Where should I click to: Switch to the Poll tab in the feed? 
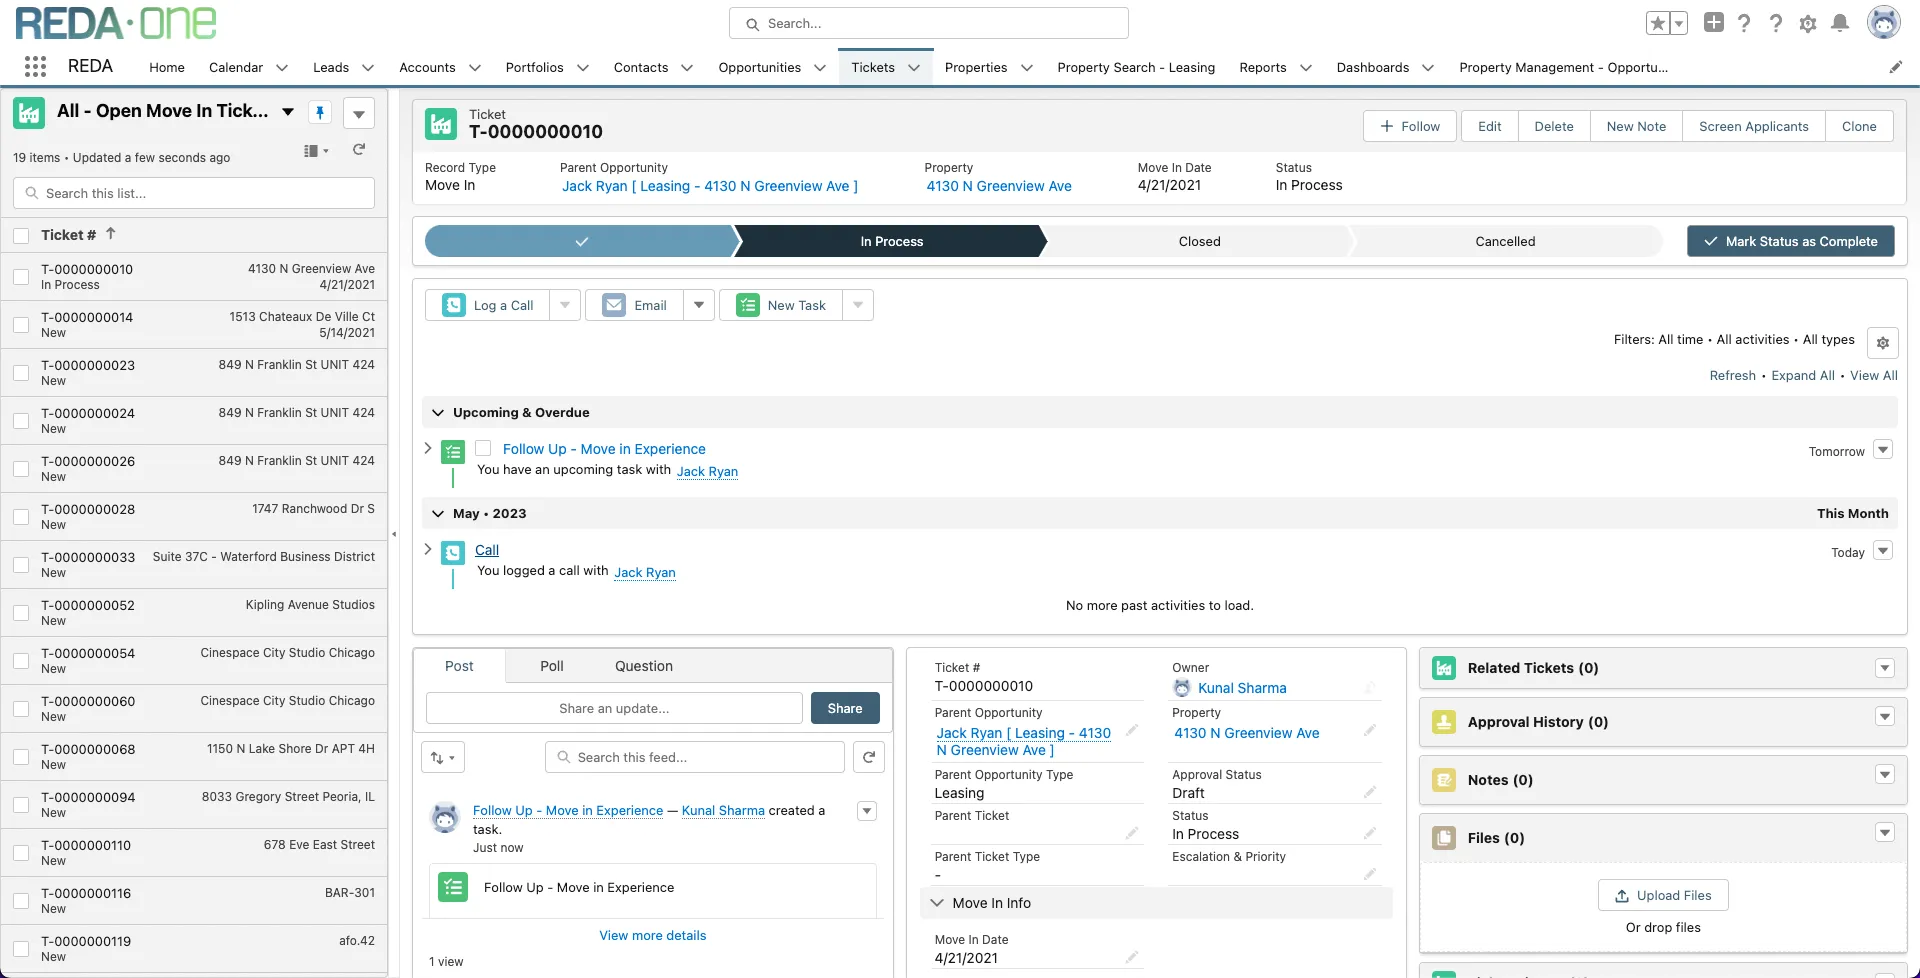[x=551, y=665]
